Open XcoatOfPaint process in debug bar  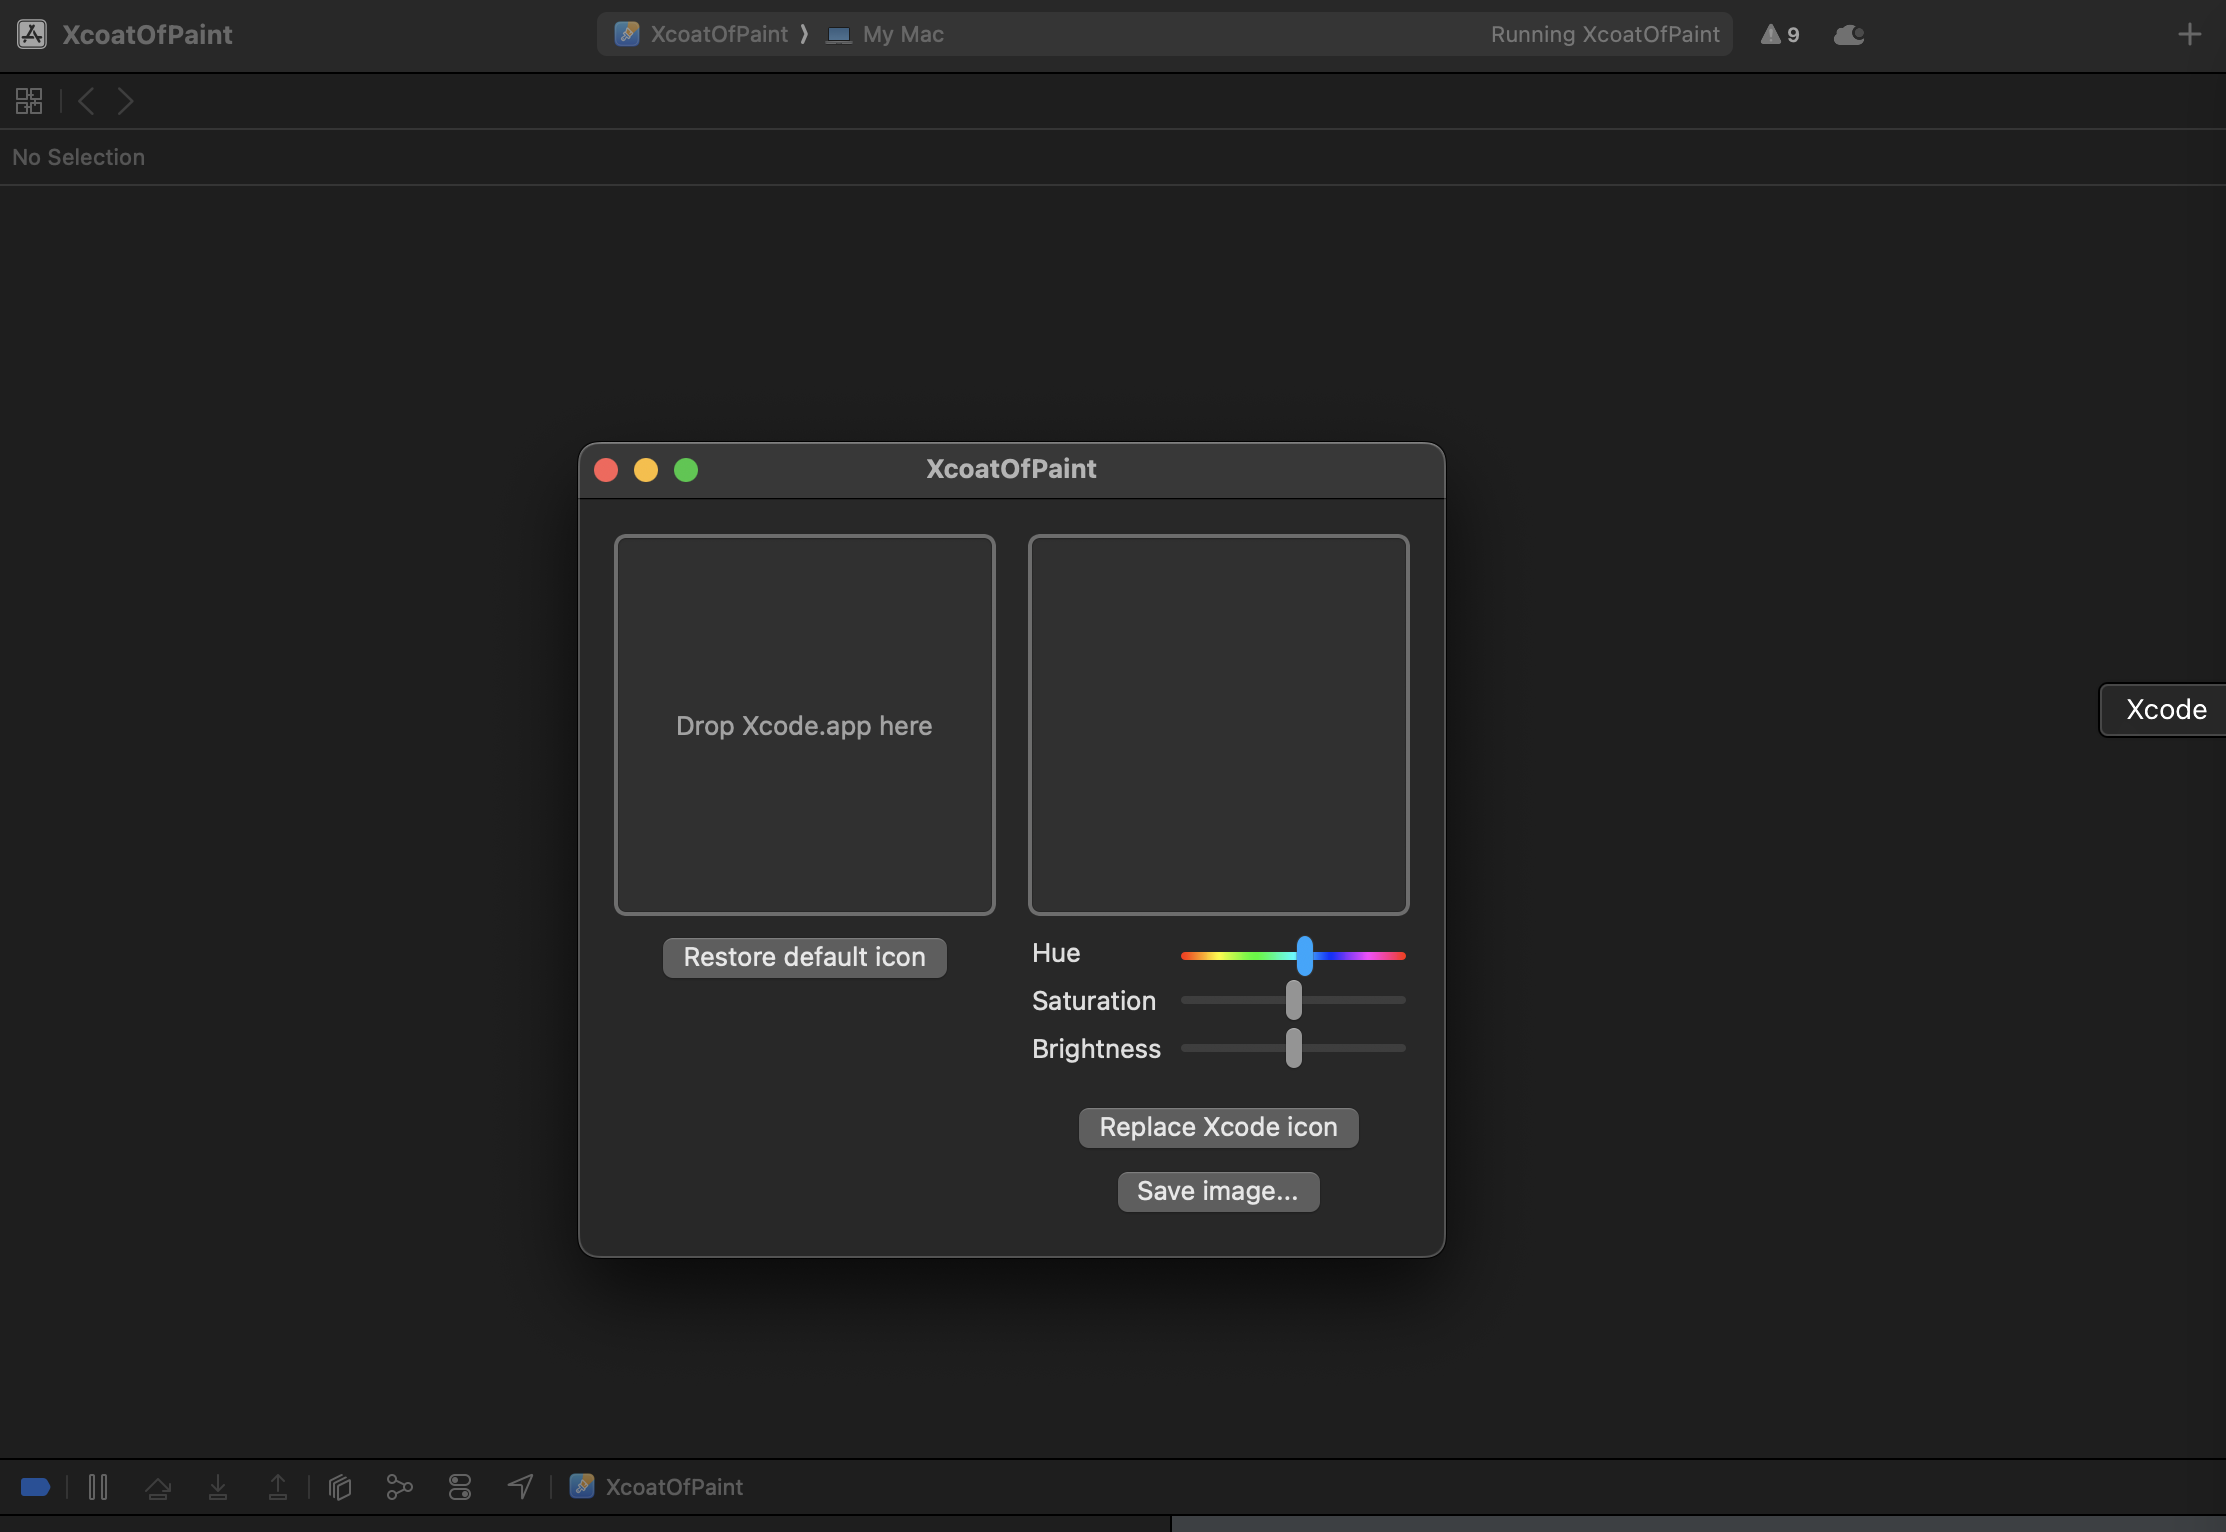(657, 1487)
